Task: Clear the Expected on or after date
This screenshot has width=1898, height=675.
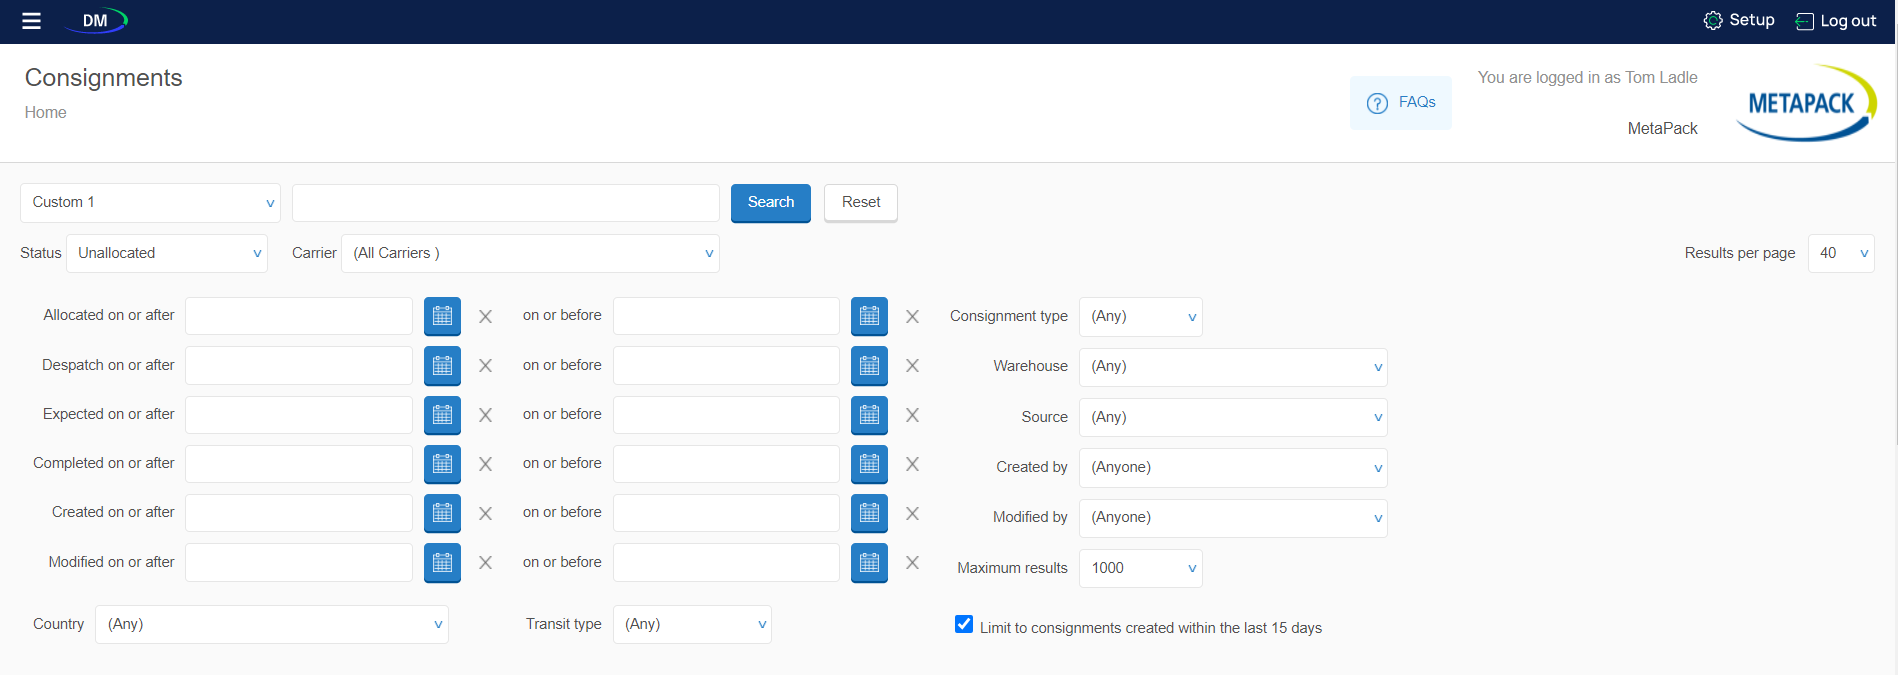Action: [x=485, y=415]
